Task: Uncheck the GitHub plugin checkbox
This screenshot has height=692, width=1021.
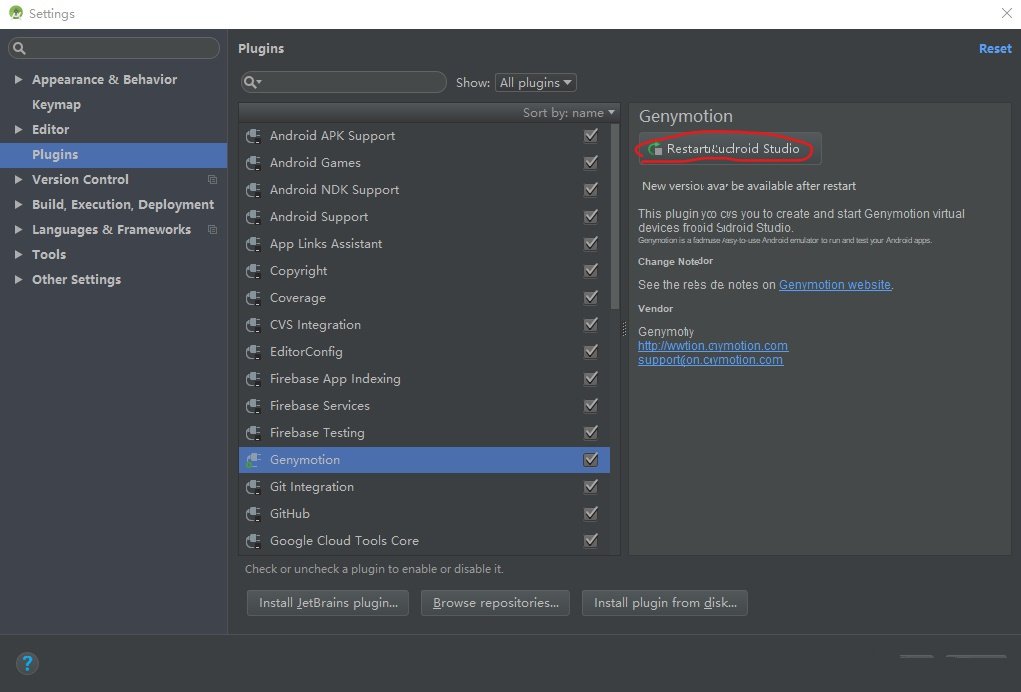Action: pos(591,514)
